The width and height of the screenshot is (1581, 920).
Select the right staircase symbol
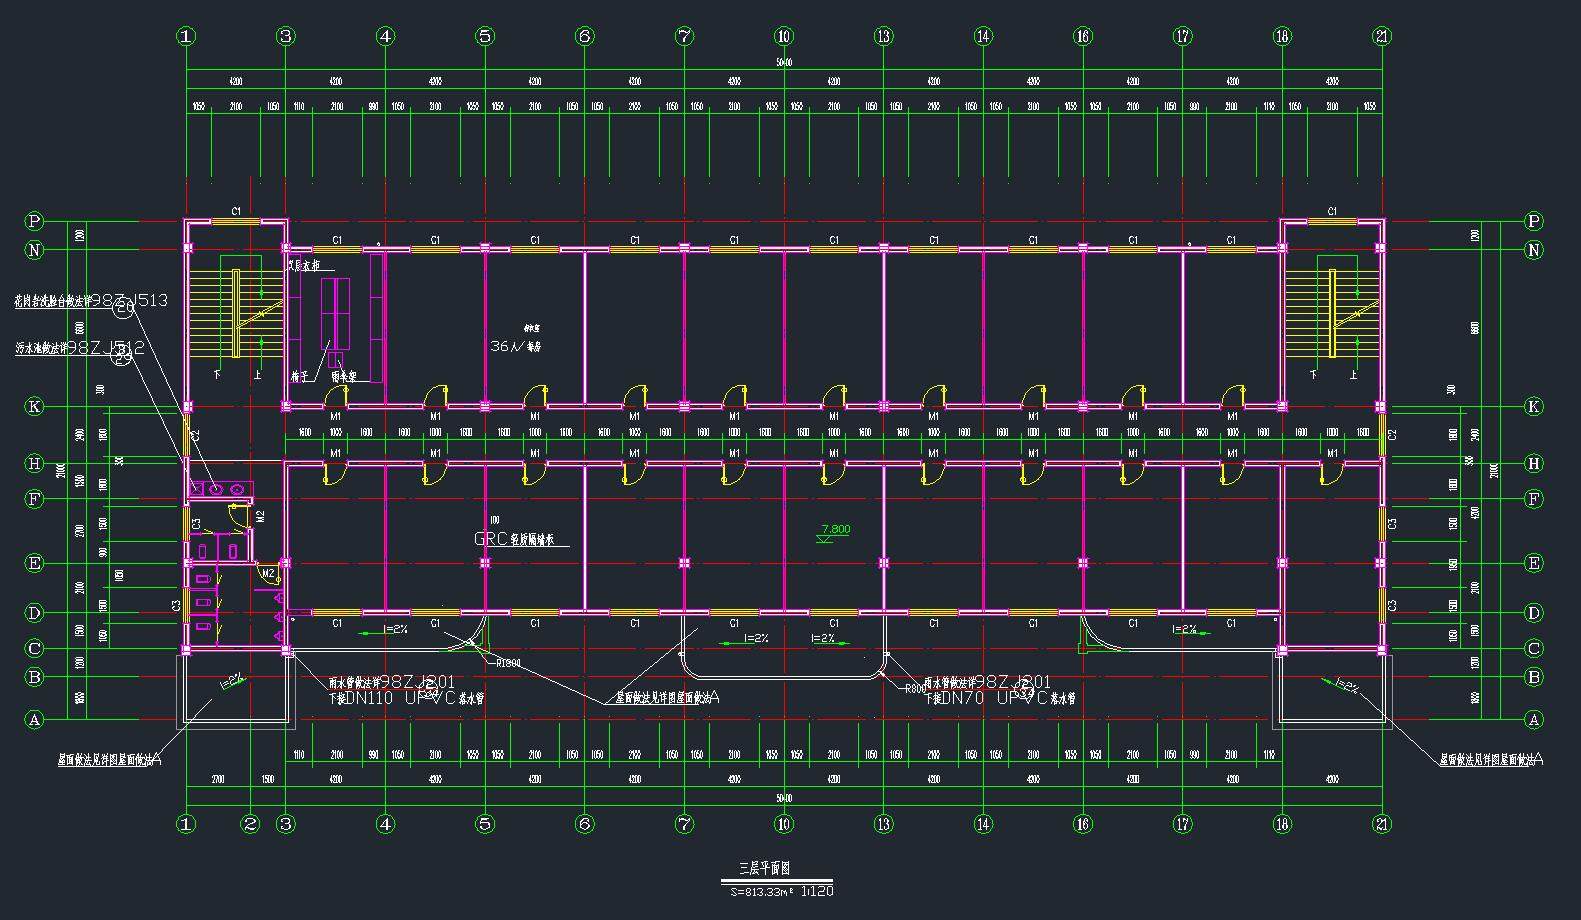(1331, 313)
